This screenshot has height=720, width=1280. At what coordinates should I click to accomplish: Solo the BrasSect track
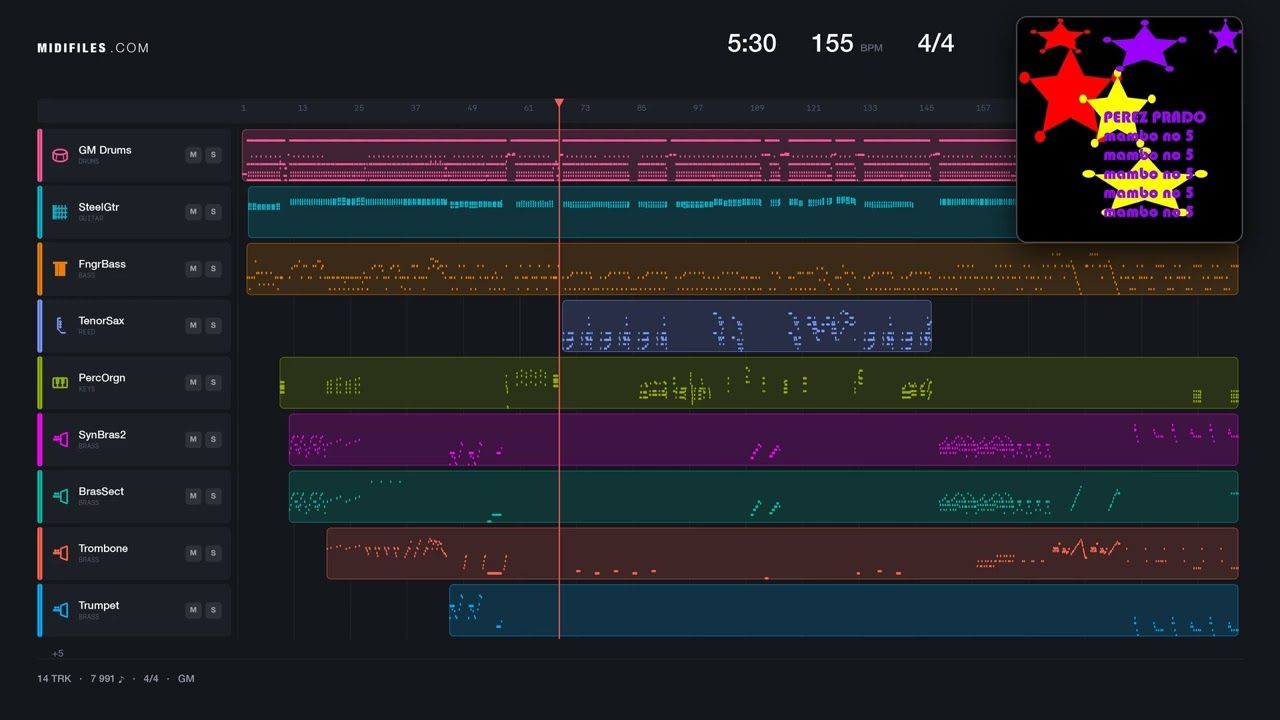tap(212, 497)
